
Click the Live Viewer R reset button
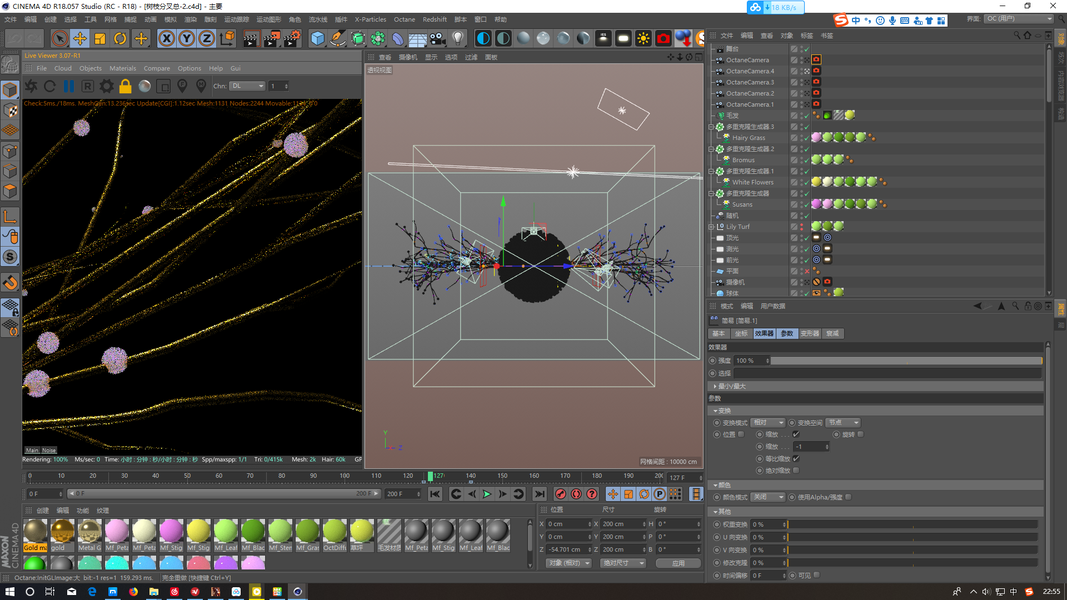tap(87, 86)
